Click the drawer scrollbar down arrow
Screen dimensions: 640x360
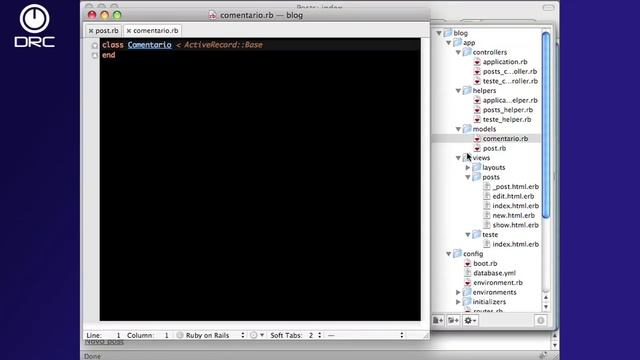(x=546, y=307)
